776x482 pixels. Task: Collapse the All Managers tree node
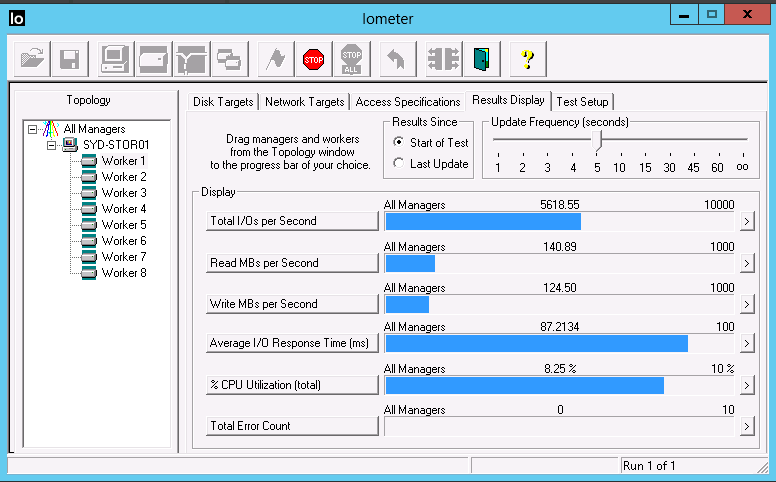click(x=32, y=129)
